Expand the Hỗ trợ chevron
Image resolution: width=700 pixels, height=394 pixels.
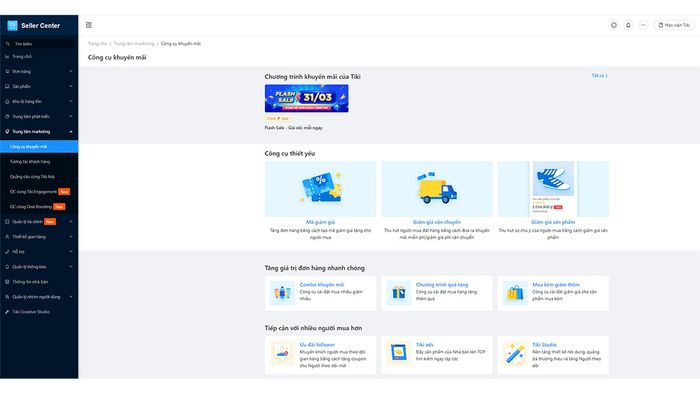coord(71,252)
